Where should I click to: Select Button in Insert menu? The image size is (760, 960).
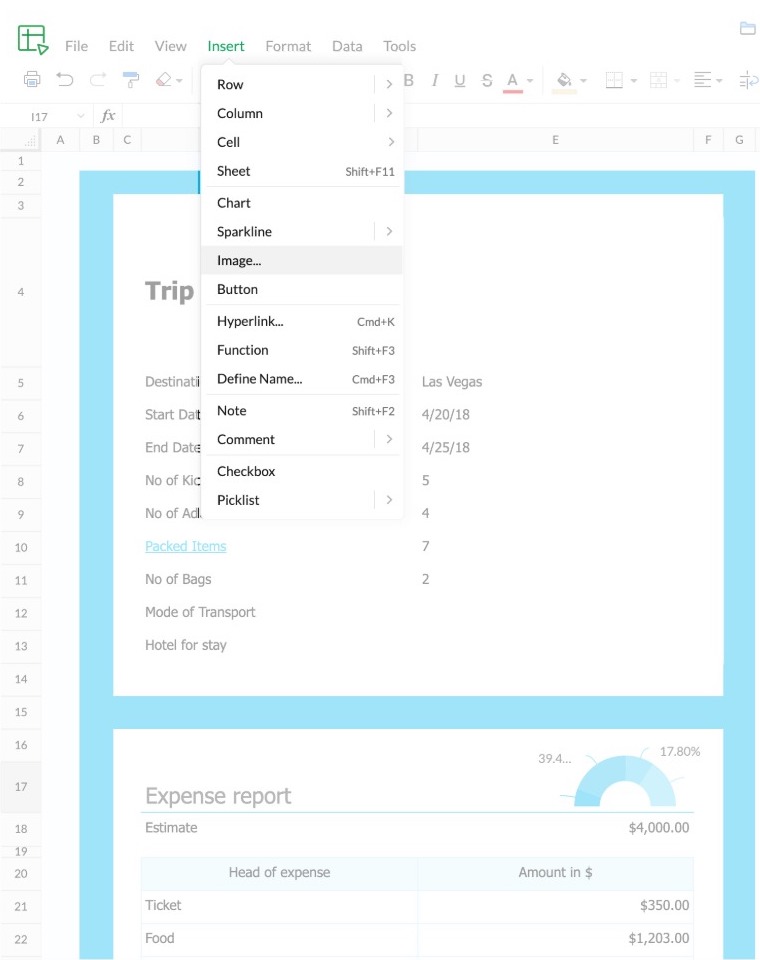point(302,289)
